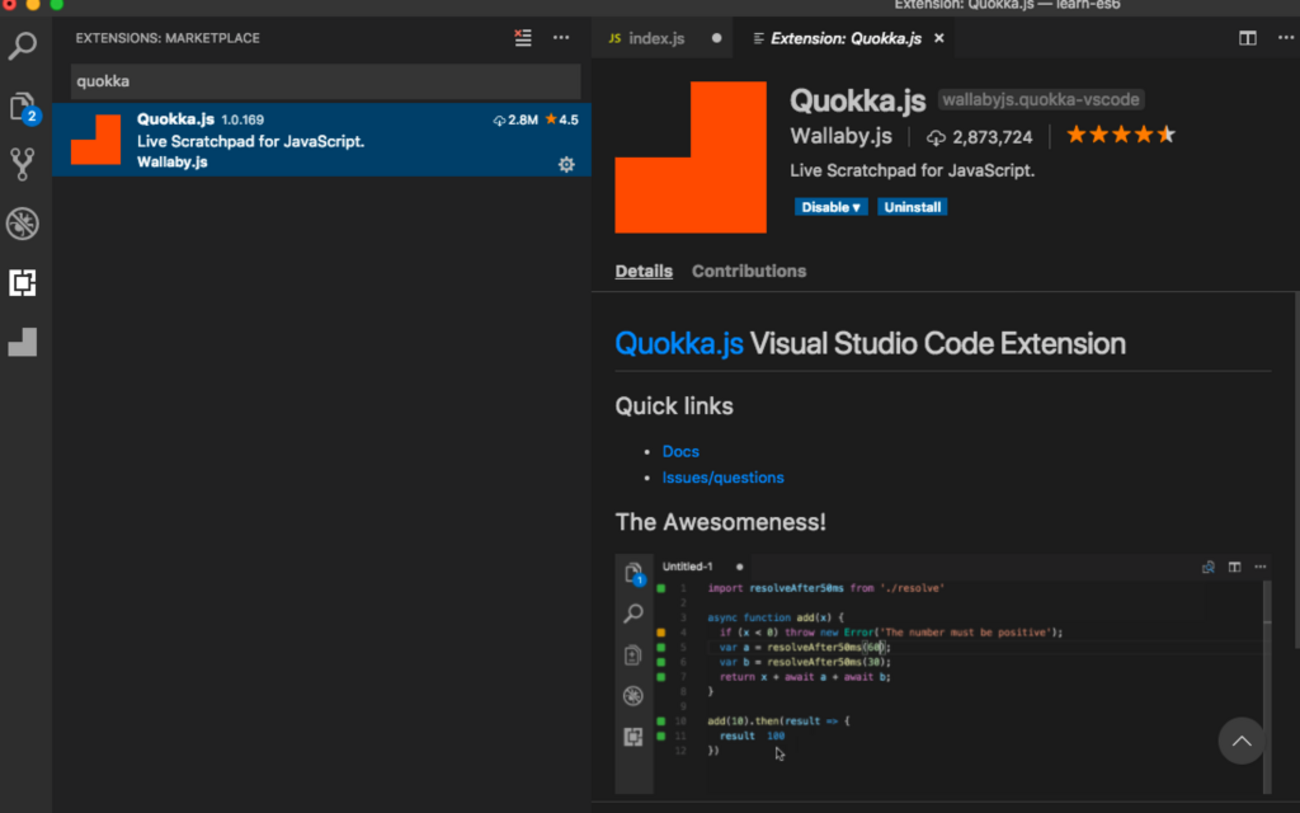Open the Extensions view icon
This screenshot has height=813, width=1300.
point(22,283)
